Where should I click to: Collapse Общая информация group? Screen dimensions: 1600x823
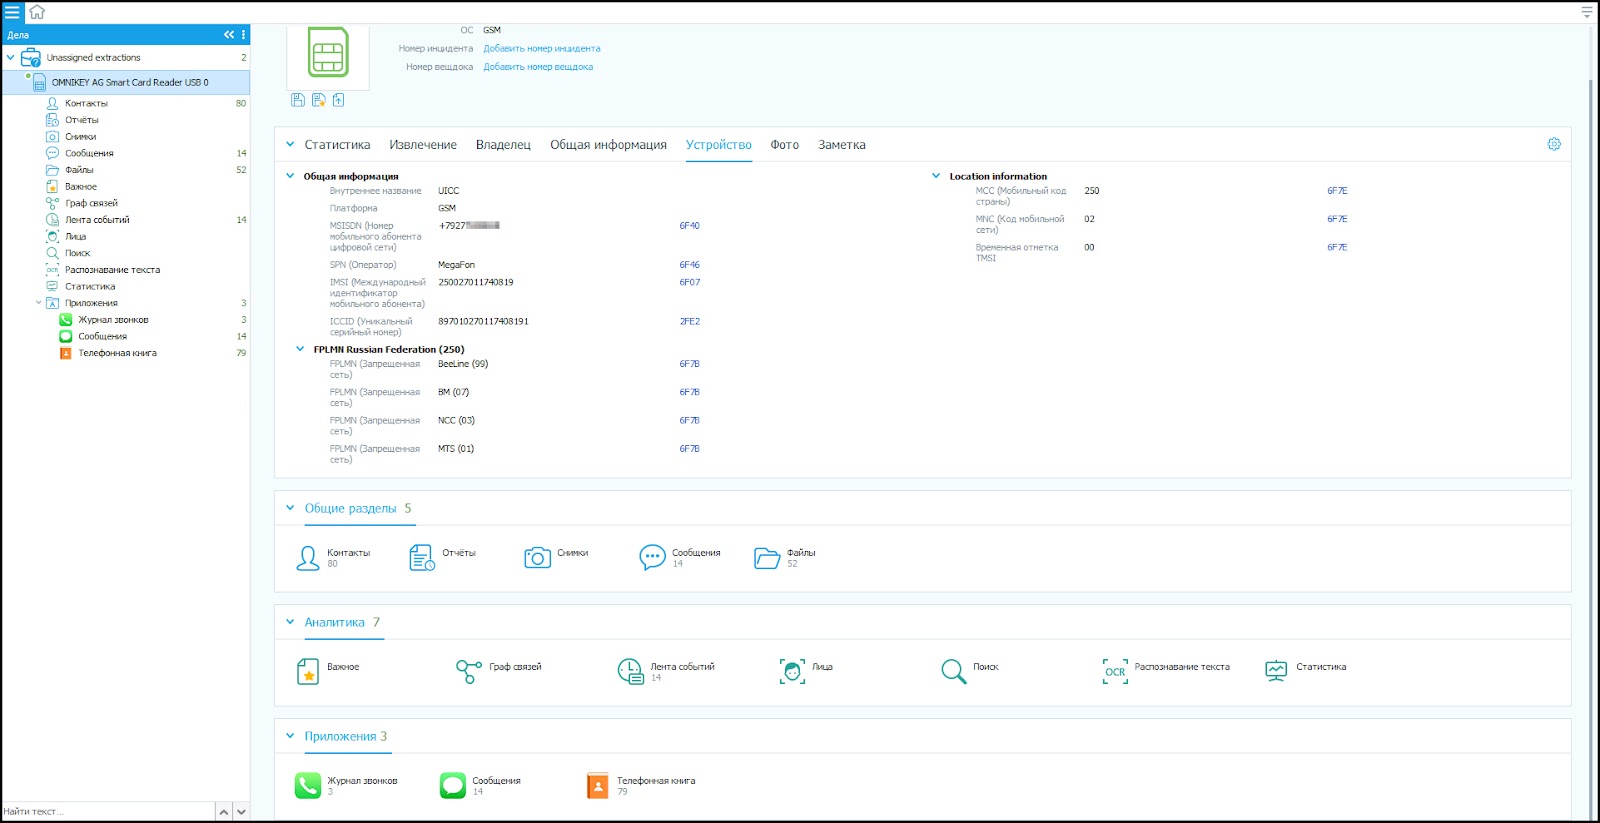[x=290, y=176]
